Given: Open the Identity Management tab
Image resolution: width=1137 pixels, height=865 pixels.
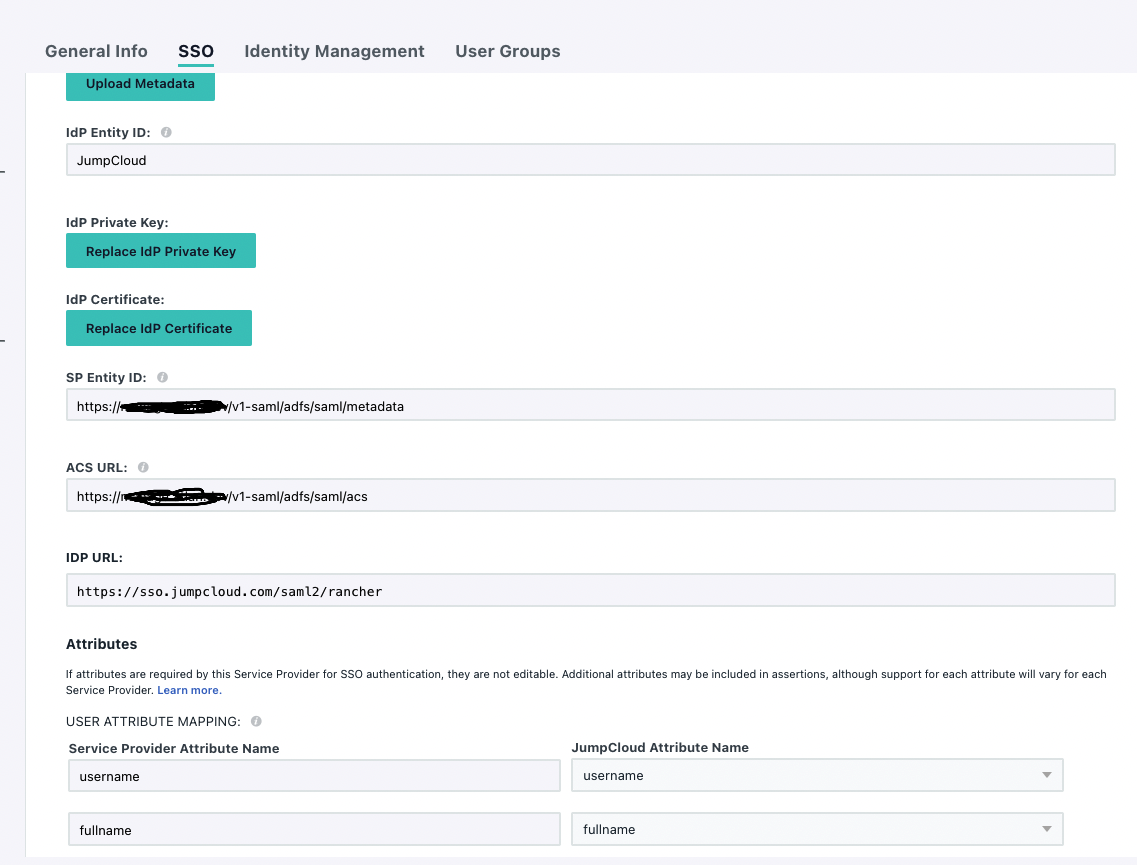Looking at the screenshot, I should tap(334, 51).
